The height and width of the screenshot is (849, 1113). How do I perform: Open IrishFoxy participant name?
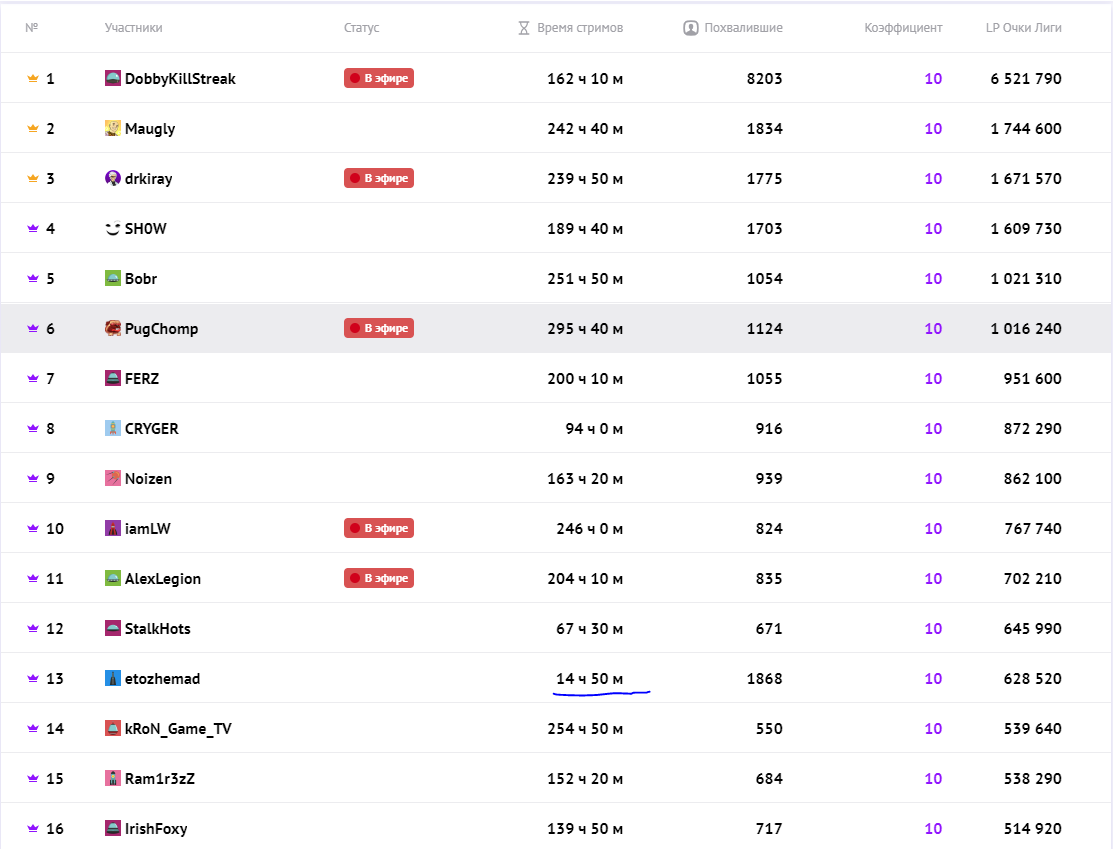click(156, 829)
